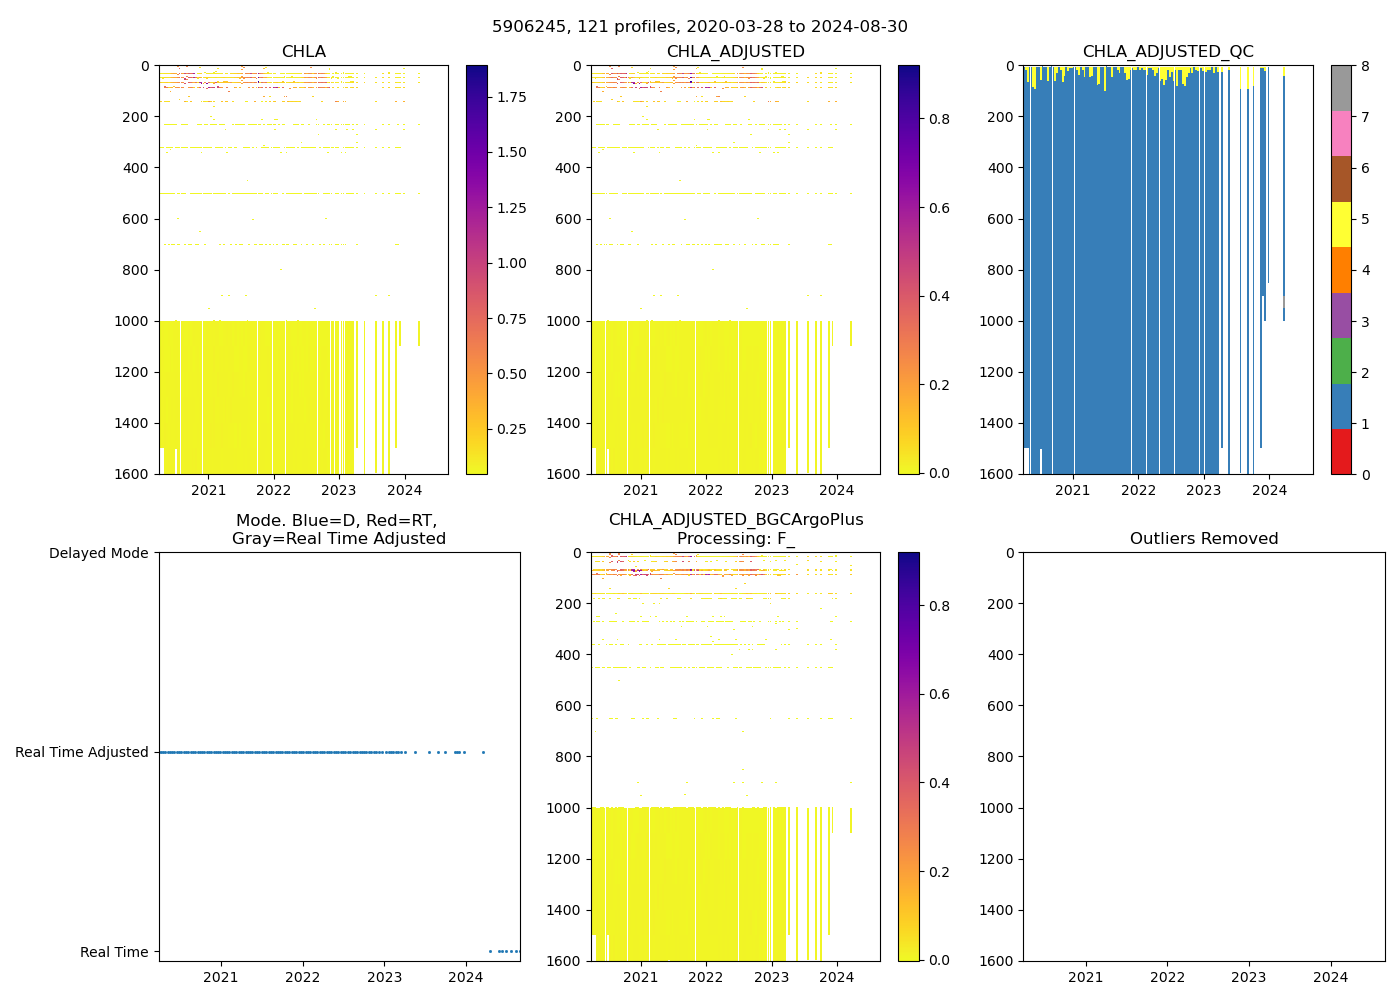The height and width of the screenshot is (1000, 1400).
Task: Click the red segment of the QC colorbar
Action: click(x=1341, y=451)
